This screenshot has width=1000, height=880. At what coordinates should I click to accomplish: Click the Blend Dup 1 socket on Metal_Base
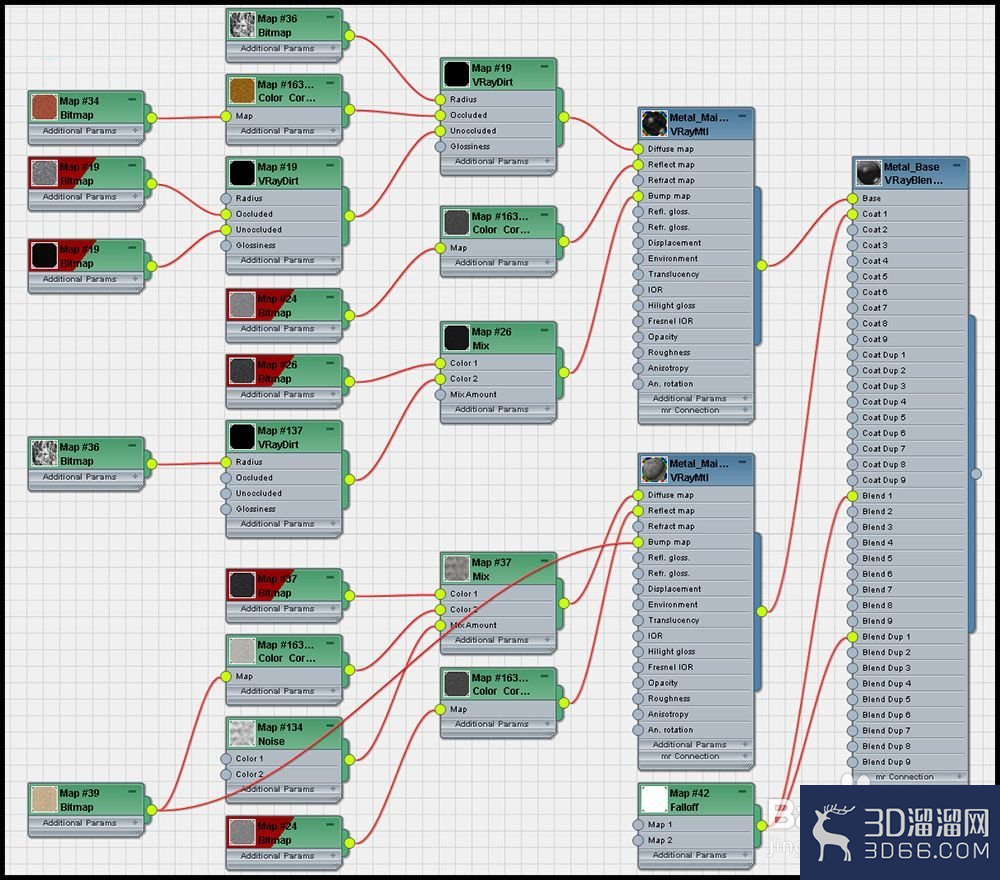point(853,637)
